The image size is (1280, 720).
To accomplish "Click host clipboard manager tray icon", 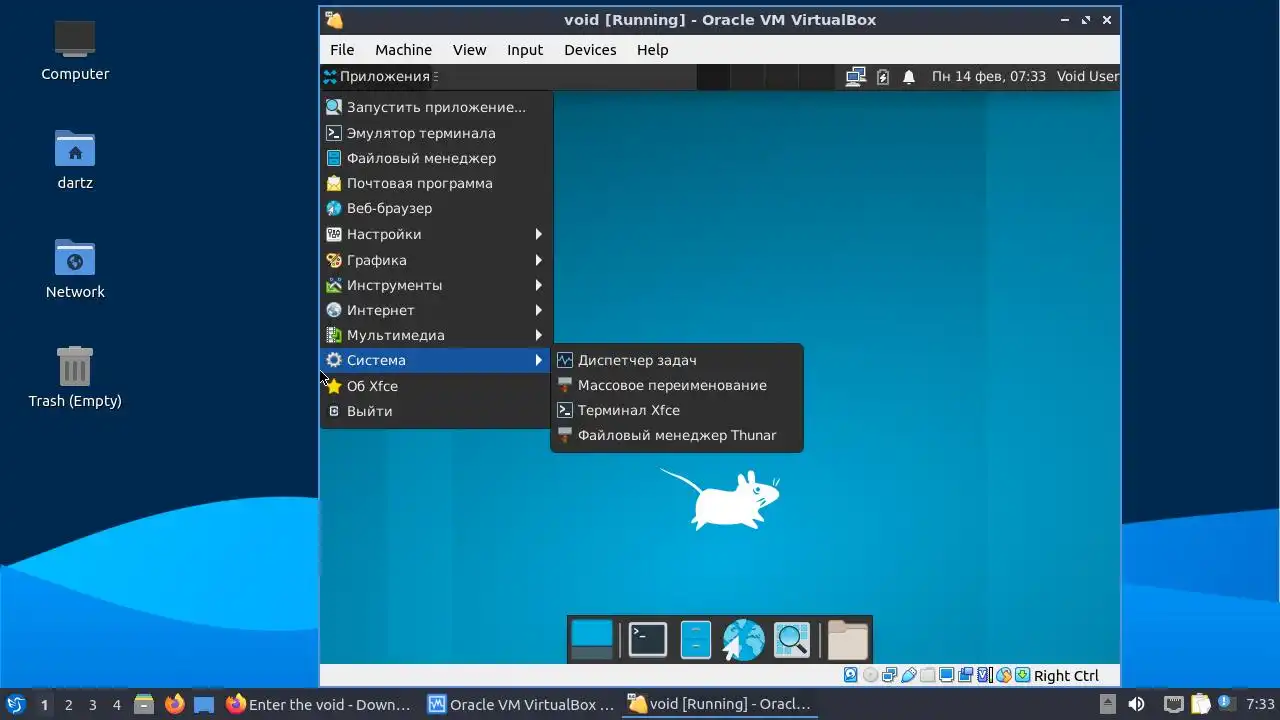I will 1200,704.
